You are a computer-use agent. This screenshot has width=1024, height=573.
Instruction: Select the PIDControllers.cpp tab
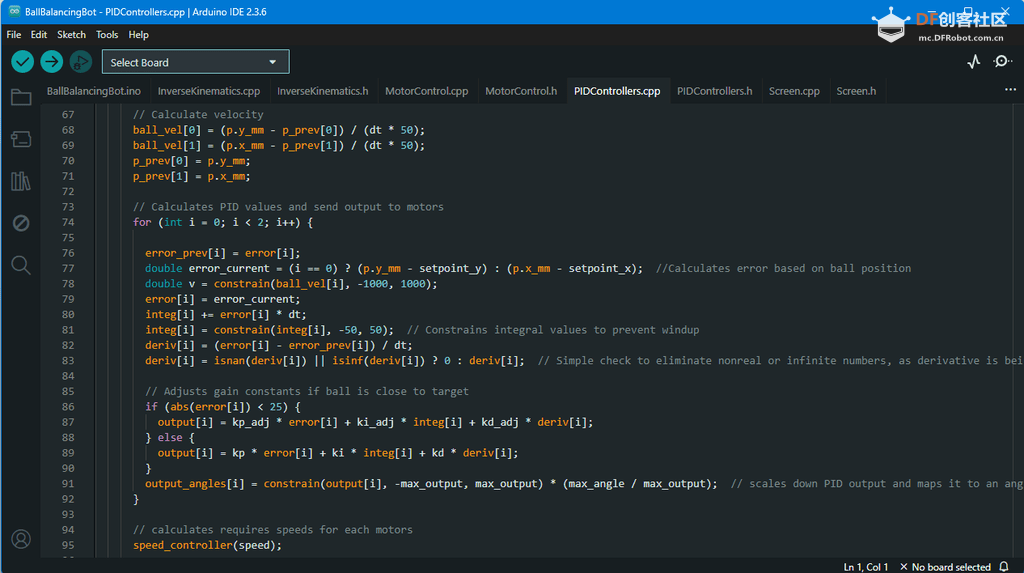coord(617,91)
